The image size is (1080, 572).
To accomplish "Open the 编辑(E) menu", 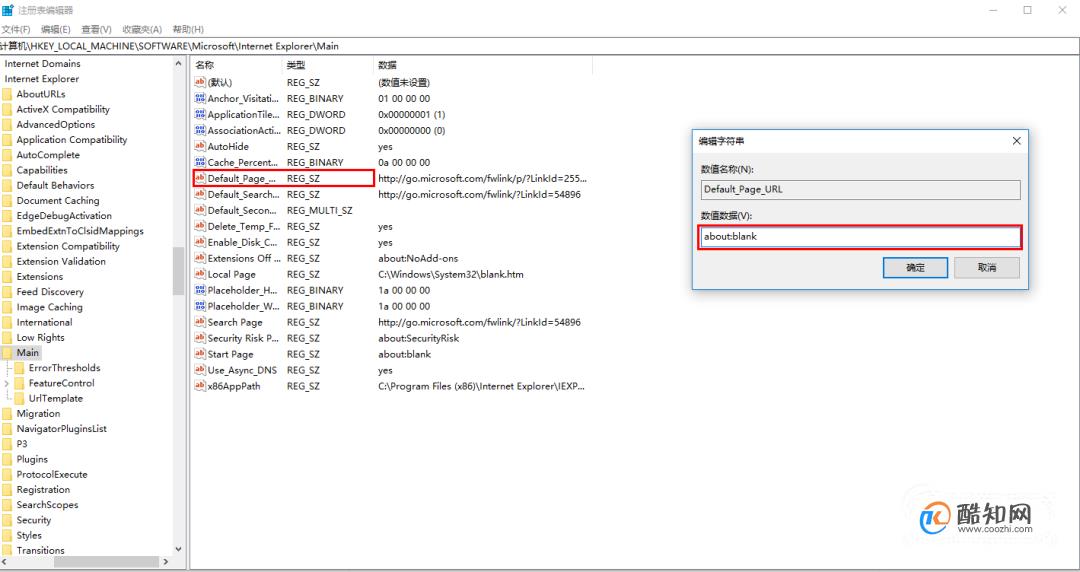I will click(56, 30).
